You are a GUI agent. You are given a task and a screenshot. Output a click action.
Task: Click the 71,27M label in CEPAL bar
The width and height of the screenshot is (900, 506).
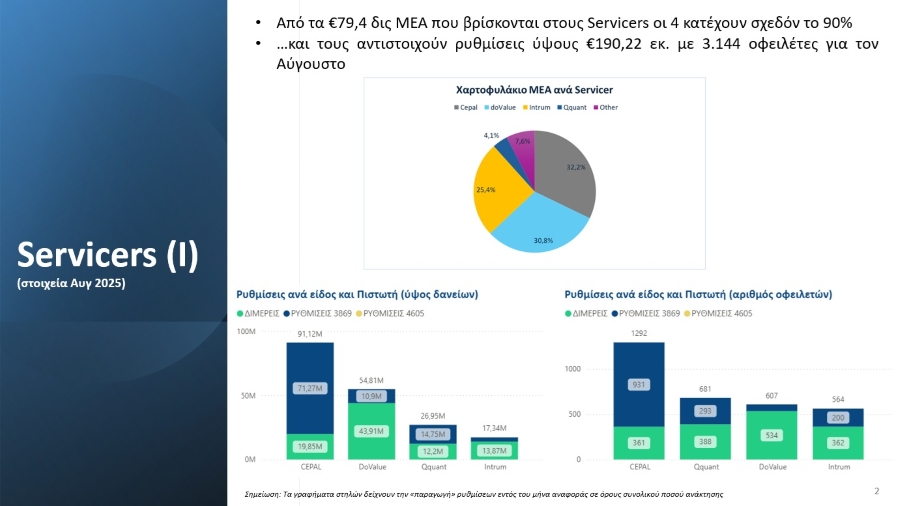tap(309, 388)
